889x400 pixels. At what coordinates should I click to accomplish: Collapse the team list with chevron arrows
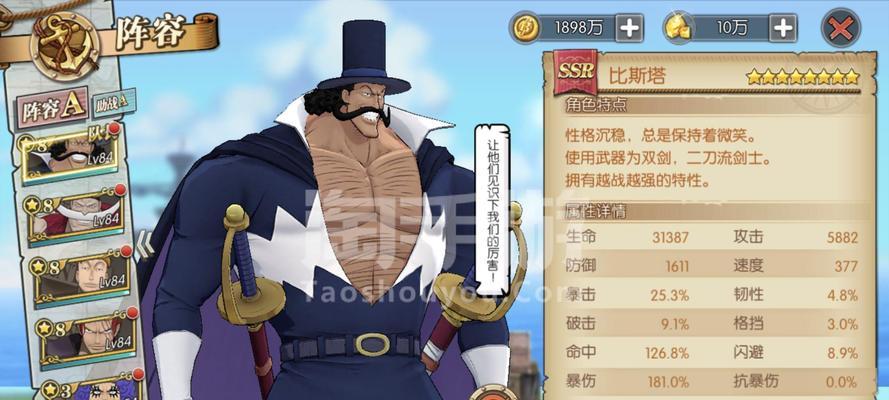pyautogui.click(x=145, y=244)
